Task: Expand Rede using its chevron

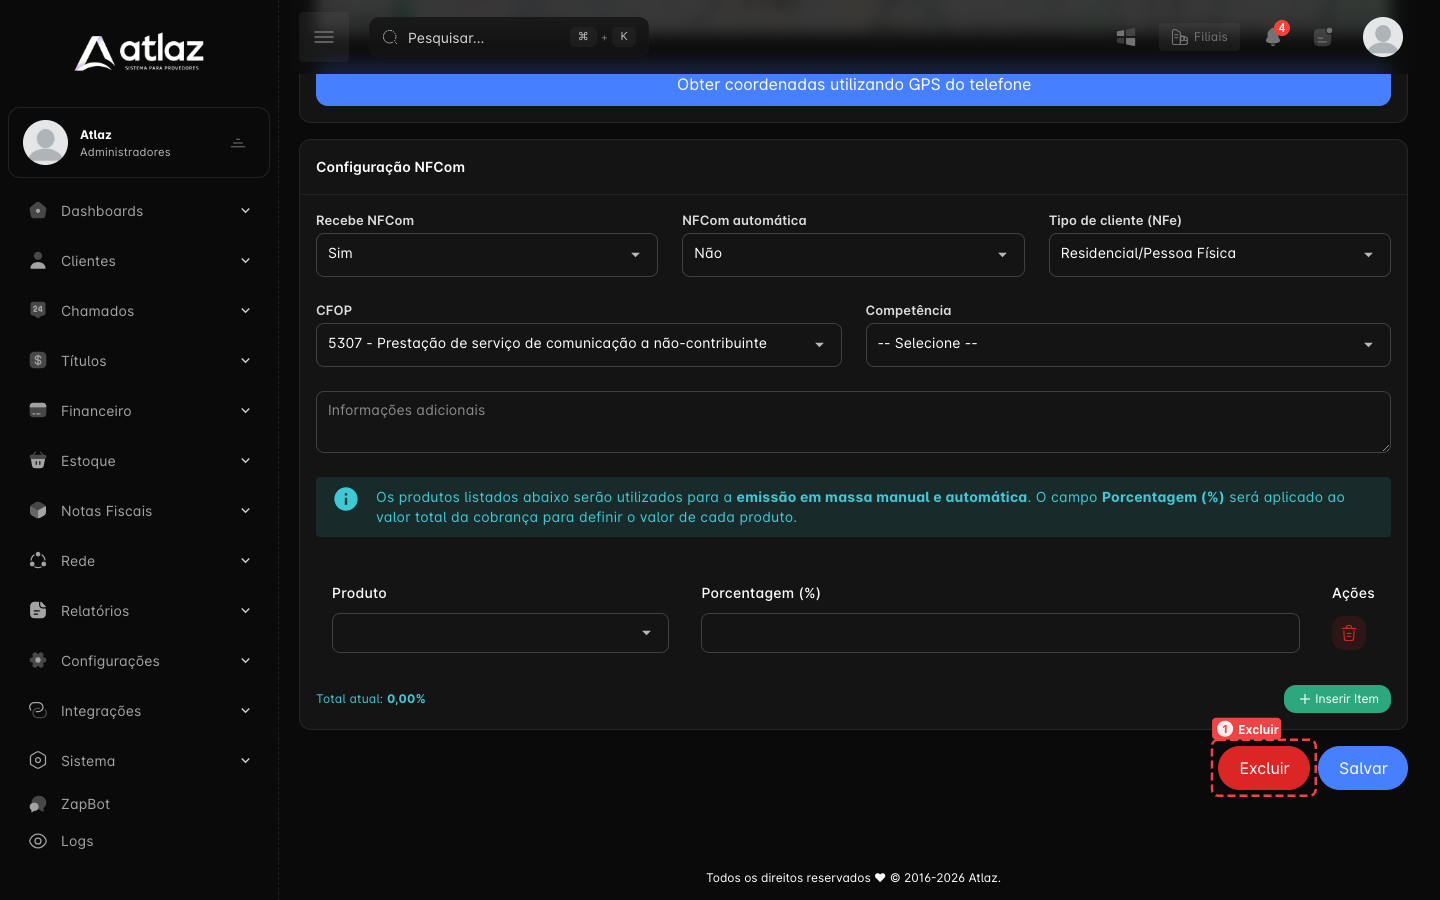Action: point(245,561)
